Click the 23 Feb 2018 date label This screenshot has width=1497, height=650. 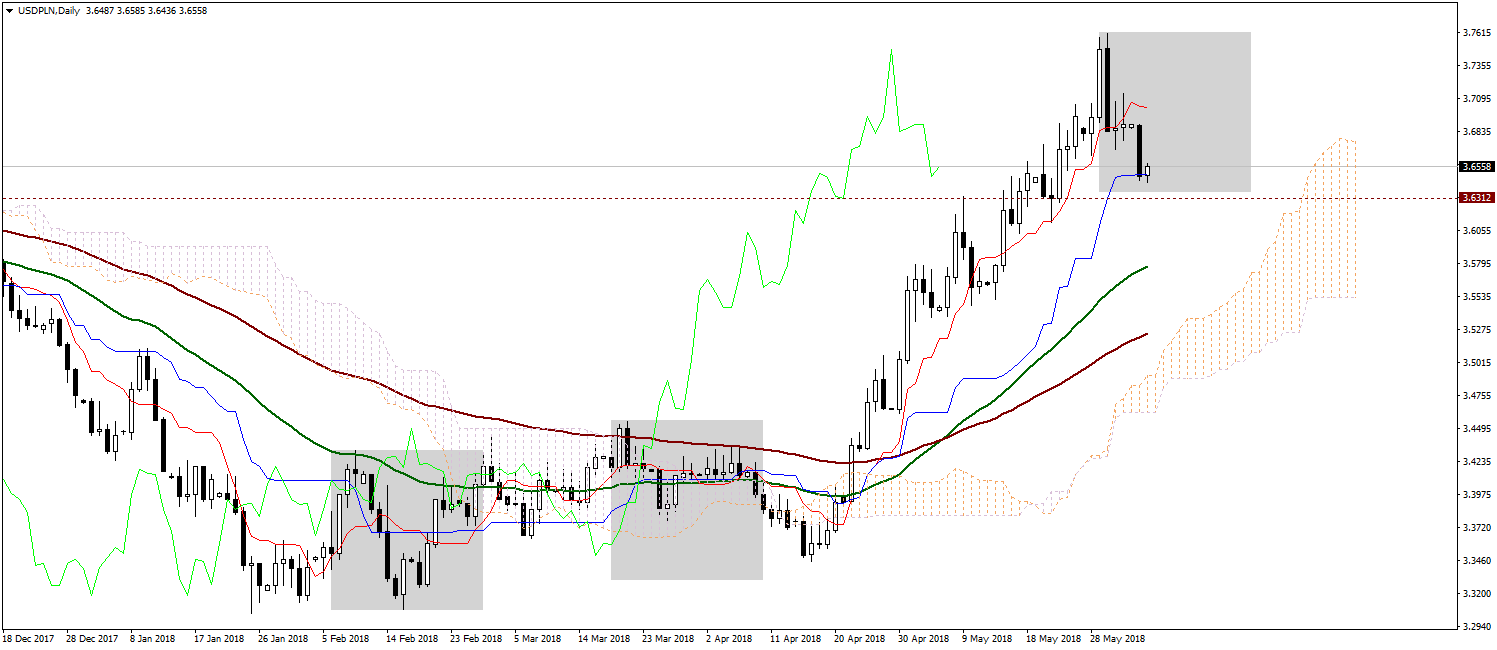tap(475, 638)
